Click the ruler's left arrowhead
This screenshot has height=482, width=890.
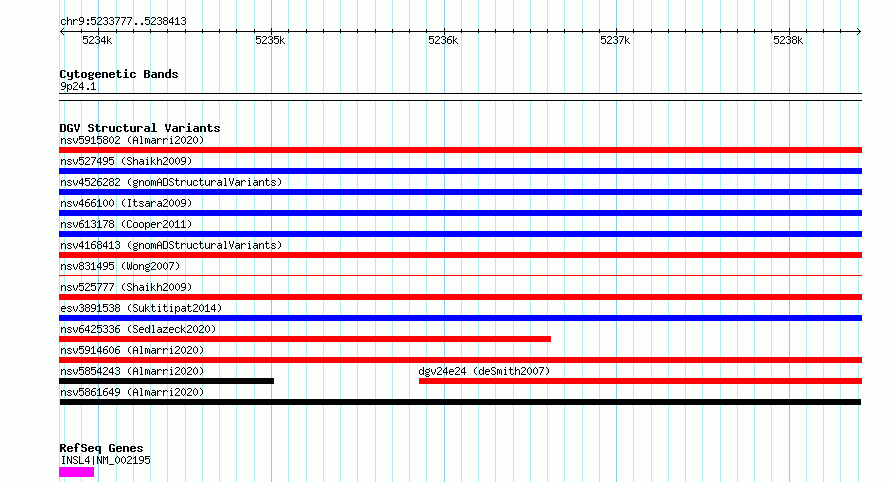[x=62, y=32]
